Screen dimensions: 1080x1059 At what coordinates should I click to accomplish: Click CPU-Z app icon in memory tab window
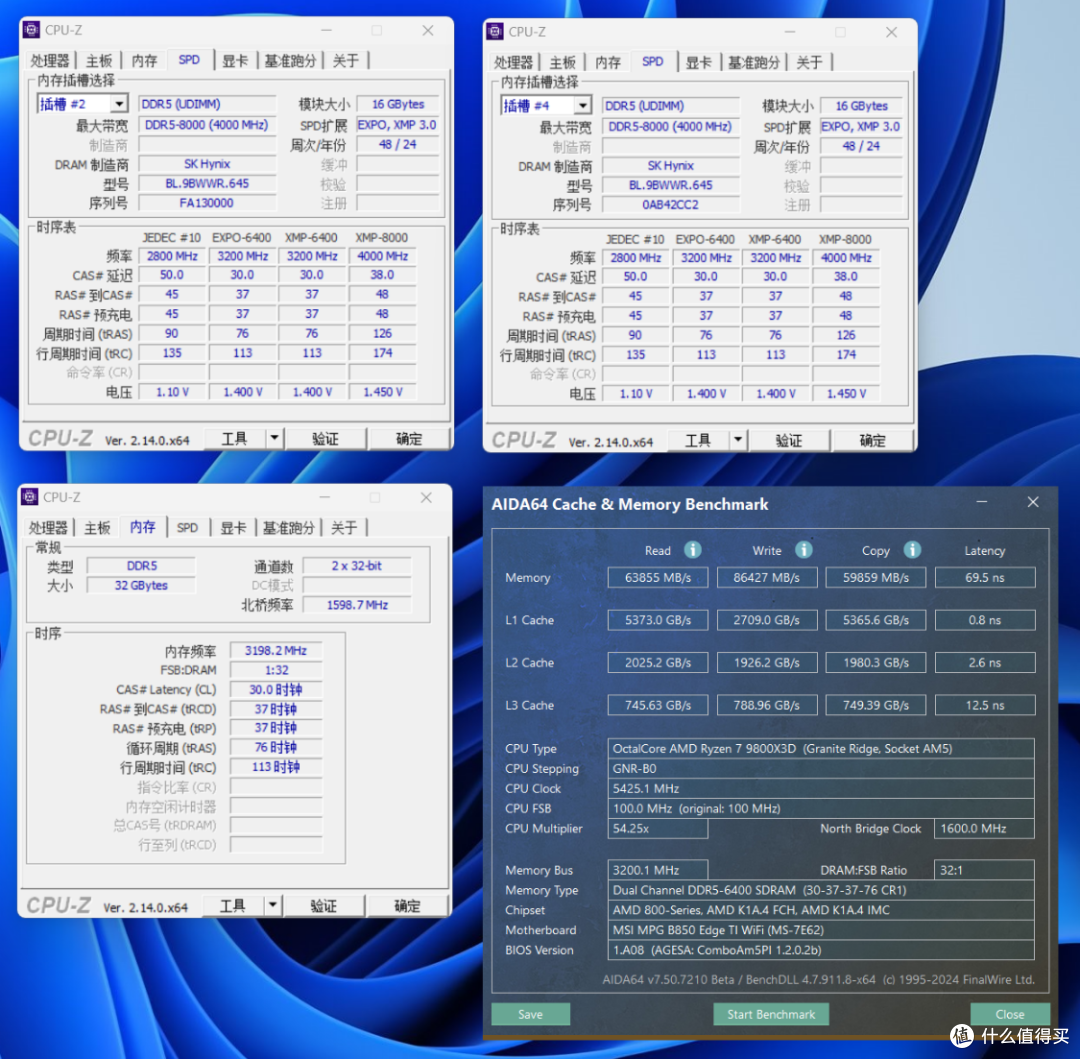pos(30,496)
